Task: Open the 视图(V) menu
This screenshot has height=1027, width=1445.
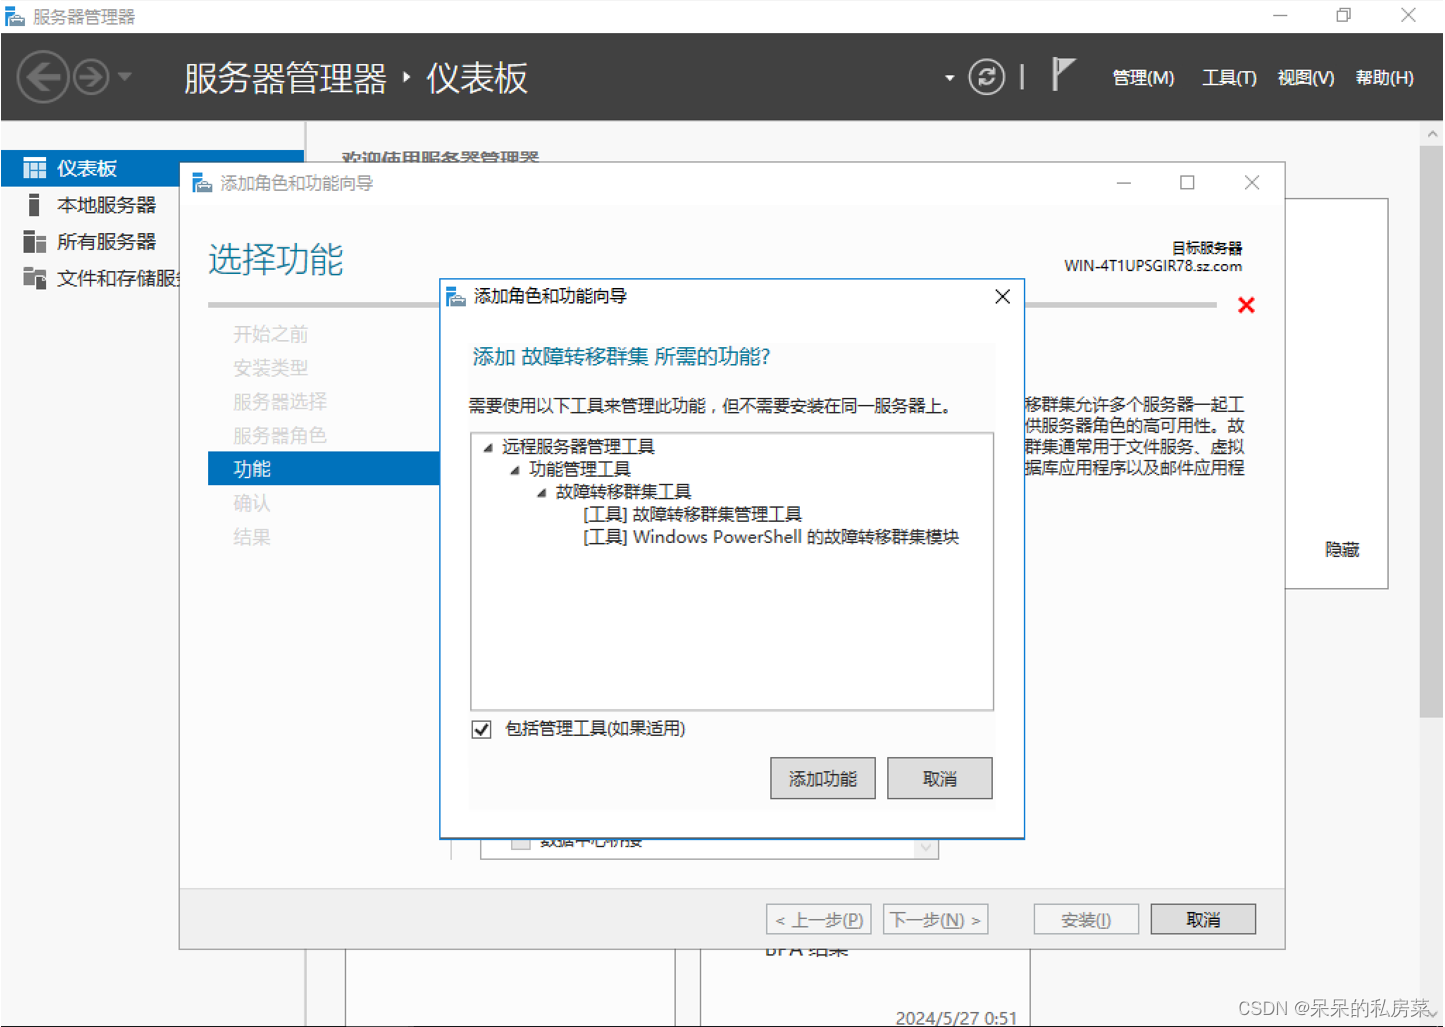Action: 1306,78
